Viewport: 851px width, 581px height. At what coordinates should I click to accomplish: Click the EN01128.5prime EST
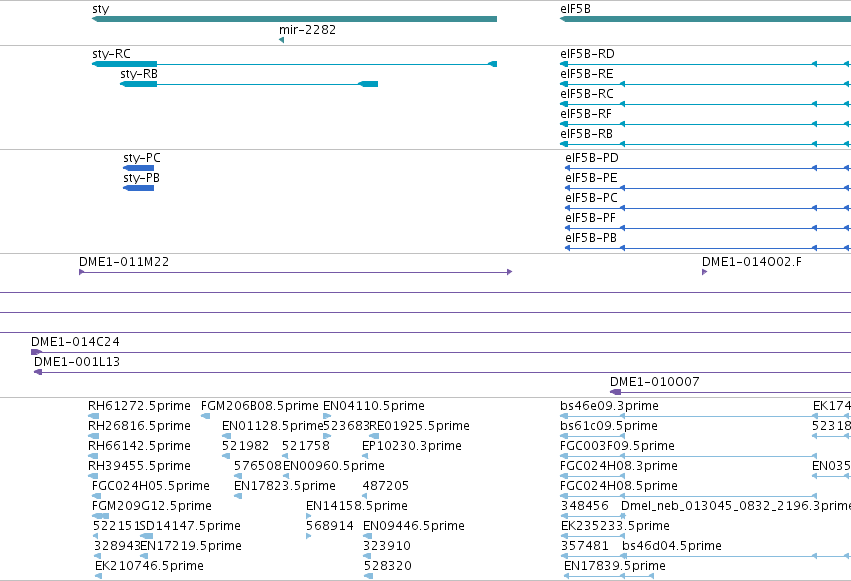pyautogui.click(x=226, y=436)
